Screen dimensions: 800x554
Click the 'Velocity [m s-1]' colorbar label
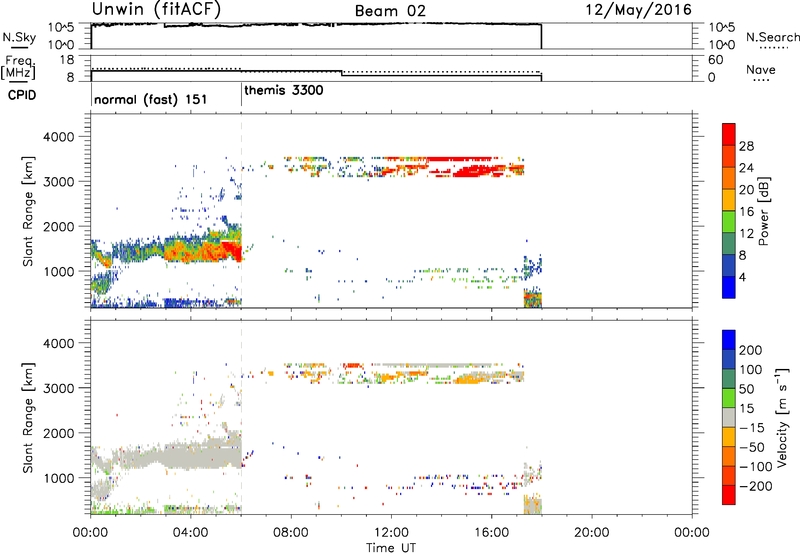tap(782, 417)
